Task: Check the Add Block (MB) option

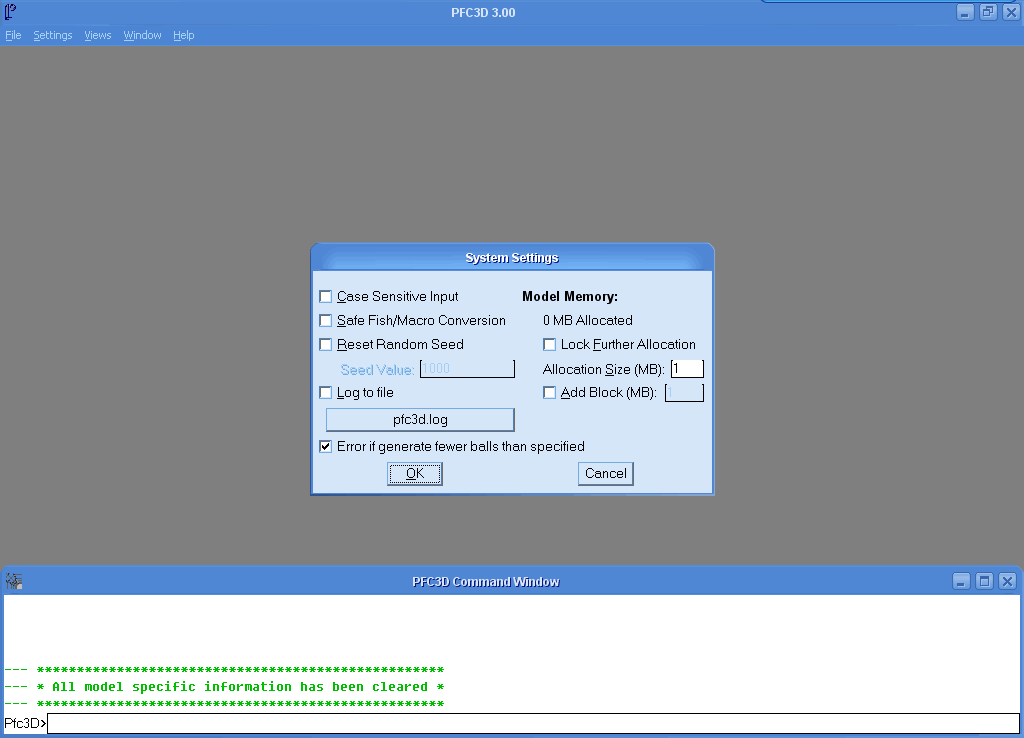Action: 549,393
